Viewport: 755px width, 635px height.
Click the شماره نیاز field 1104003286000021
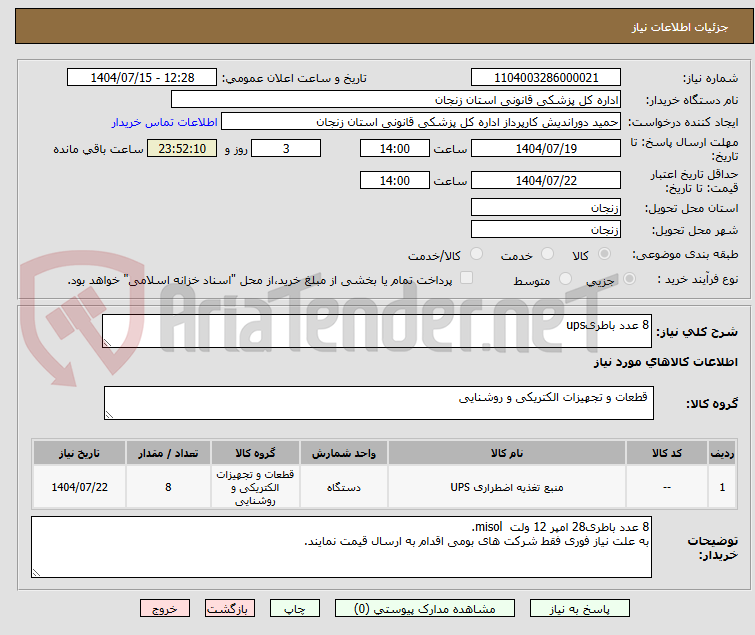(x=546, y=78)
